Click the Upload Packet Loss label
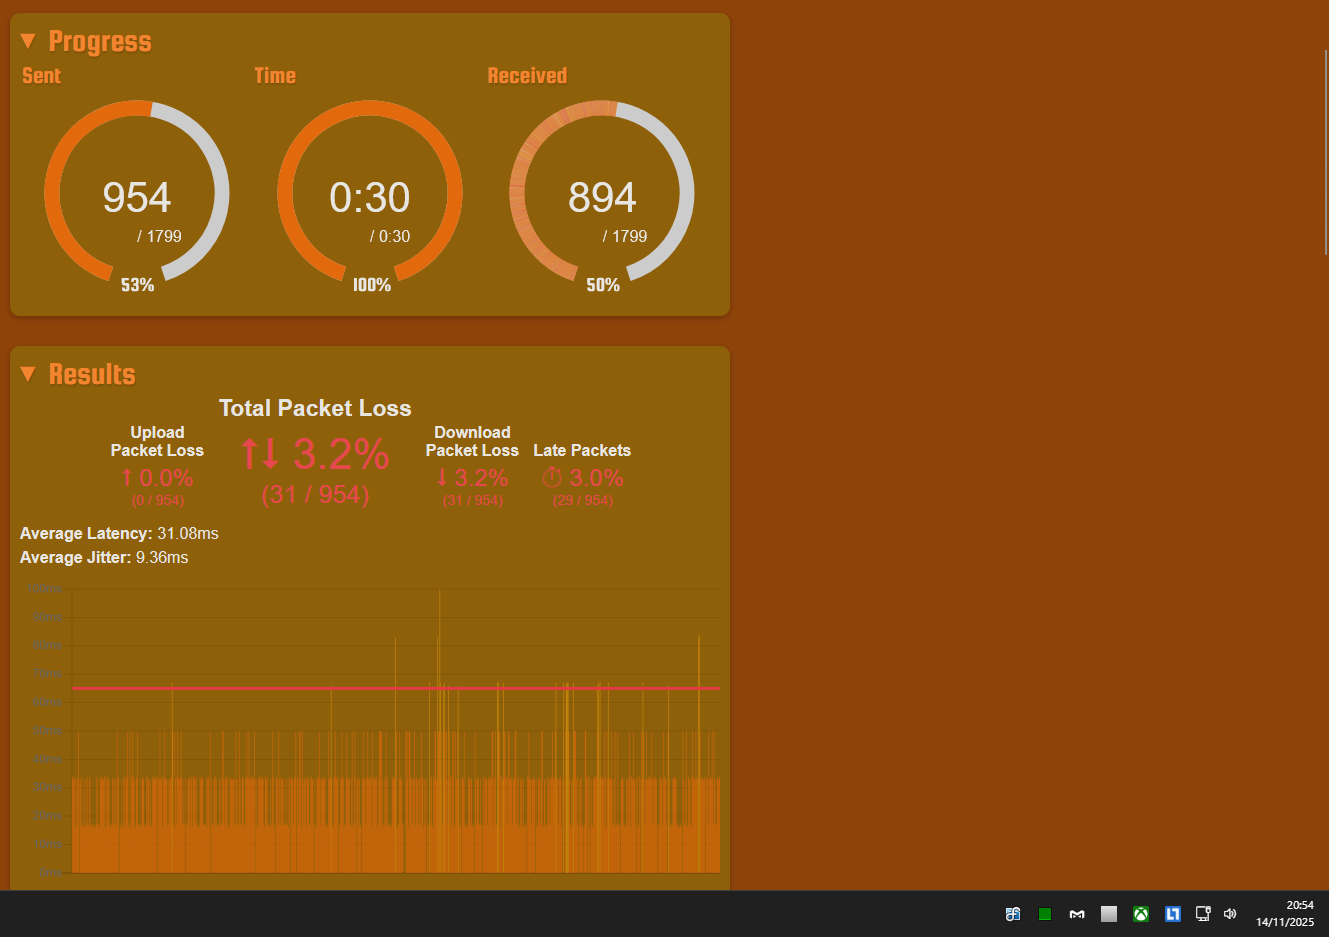Image resolution: width=1329 pixels, height=937 pixels. click(x=157, y=441)
